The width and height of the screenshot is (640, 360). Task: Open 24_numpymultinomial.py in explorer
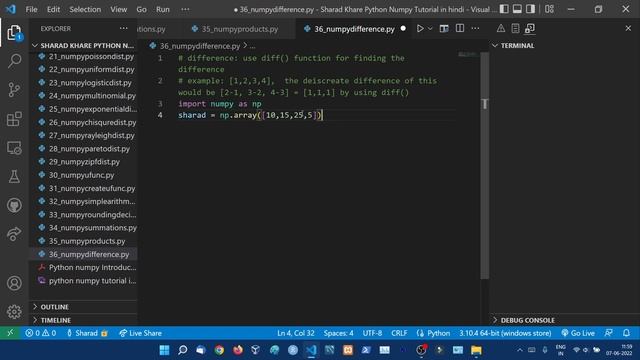[84, 96]
